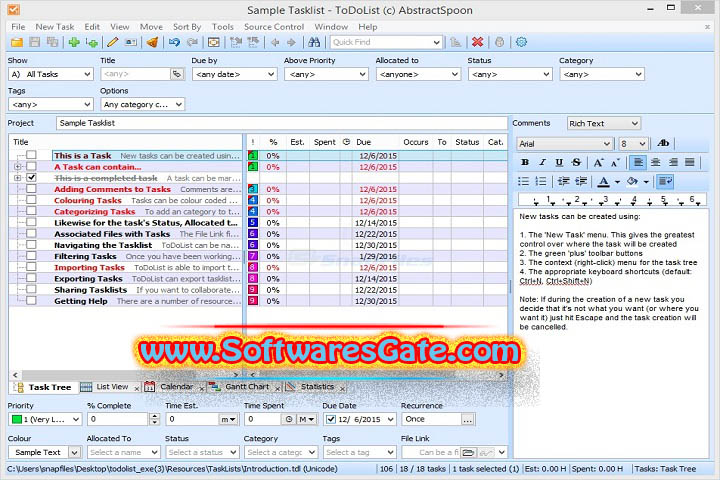Image resolution: width=720 pixels, height=480 pixels.
Task: Click the Quick Find search box
Action: 386,42
